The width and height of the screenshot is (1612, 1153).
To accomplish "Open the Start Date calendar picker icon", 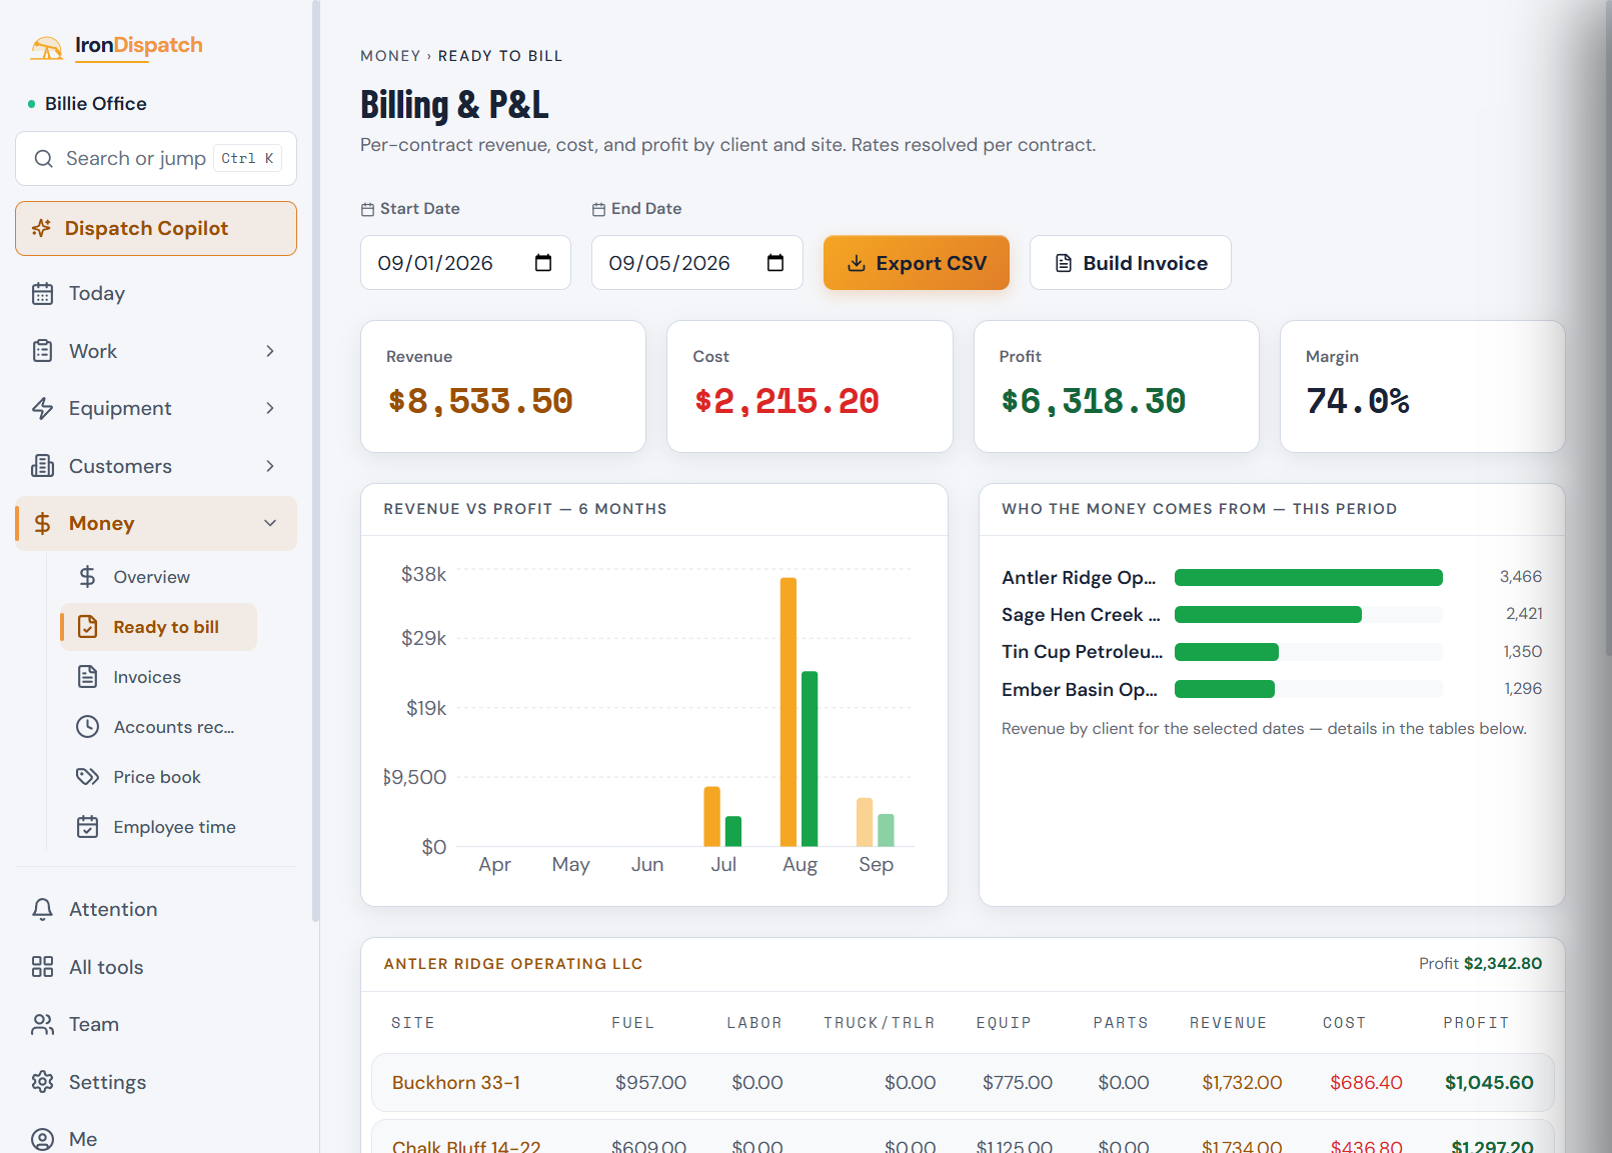I will [543, 263].
